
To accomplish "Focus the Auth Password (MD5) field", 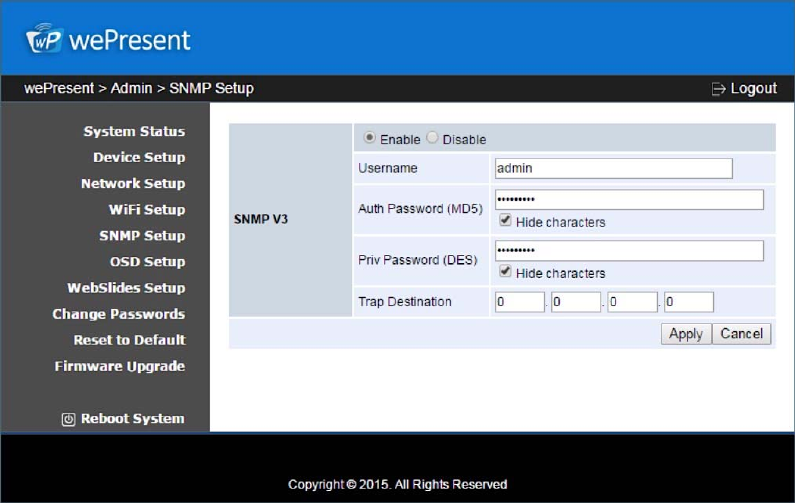I will 629,199.
